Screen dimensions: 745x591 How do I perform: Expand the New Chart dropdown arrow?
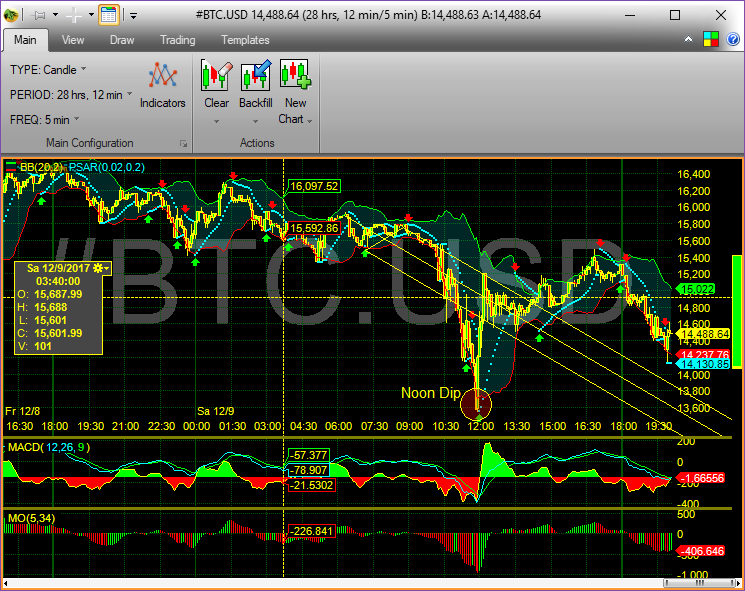point(309,122)
